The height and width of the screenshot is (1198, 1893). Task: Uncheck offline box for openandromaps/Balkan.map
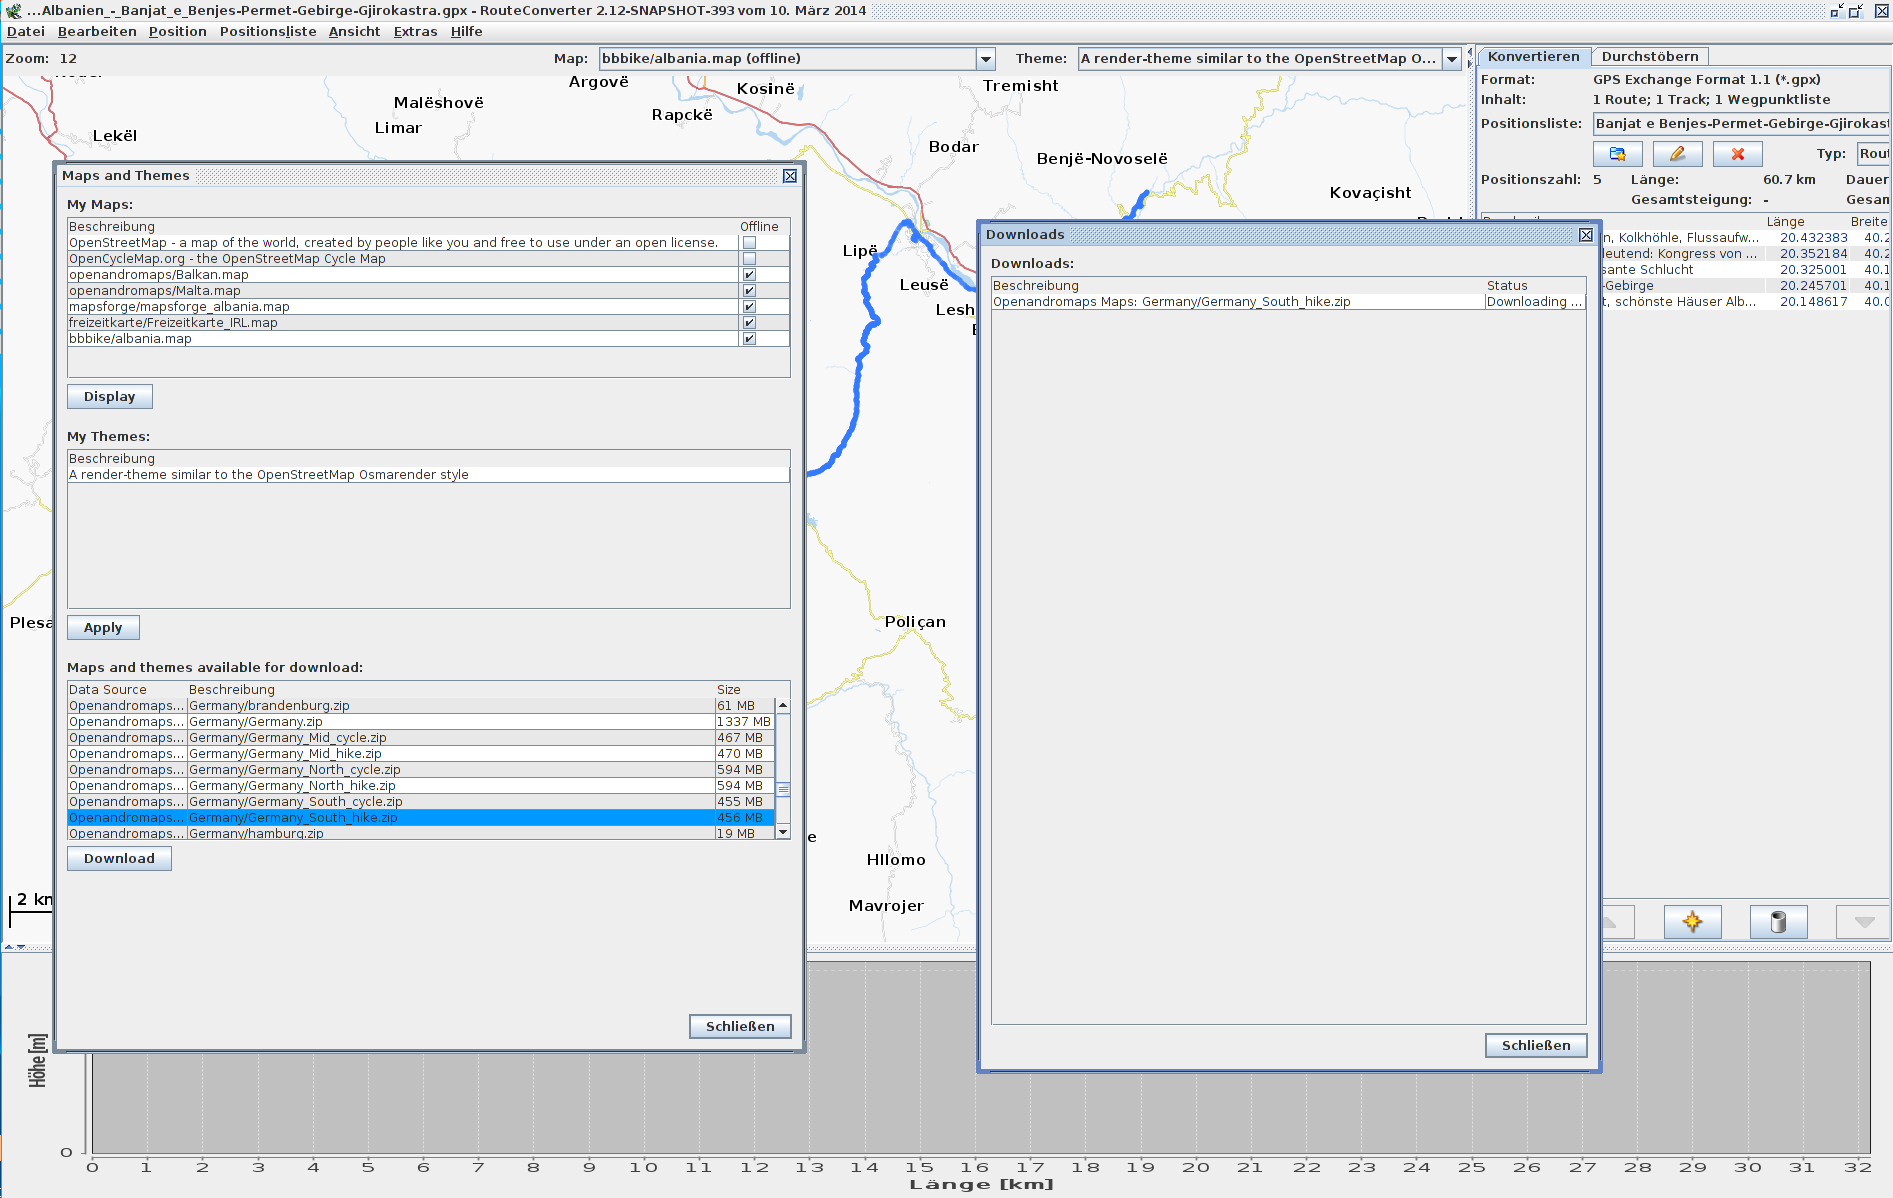point(749,275)
